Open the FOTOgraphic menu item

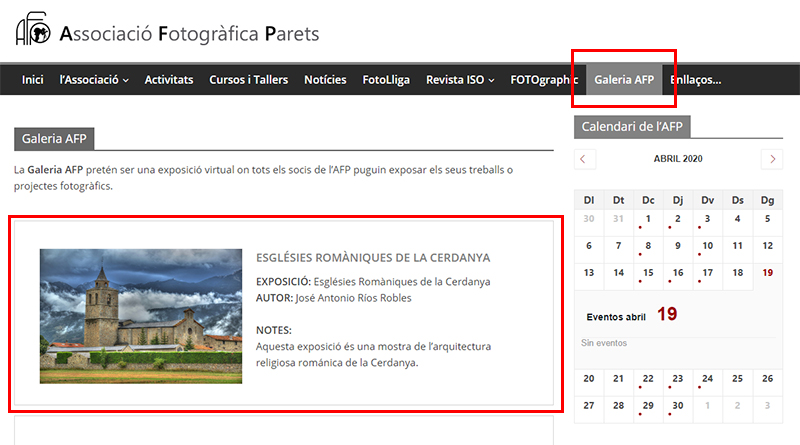[544, 80]
